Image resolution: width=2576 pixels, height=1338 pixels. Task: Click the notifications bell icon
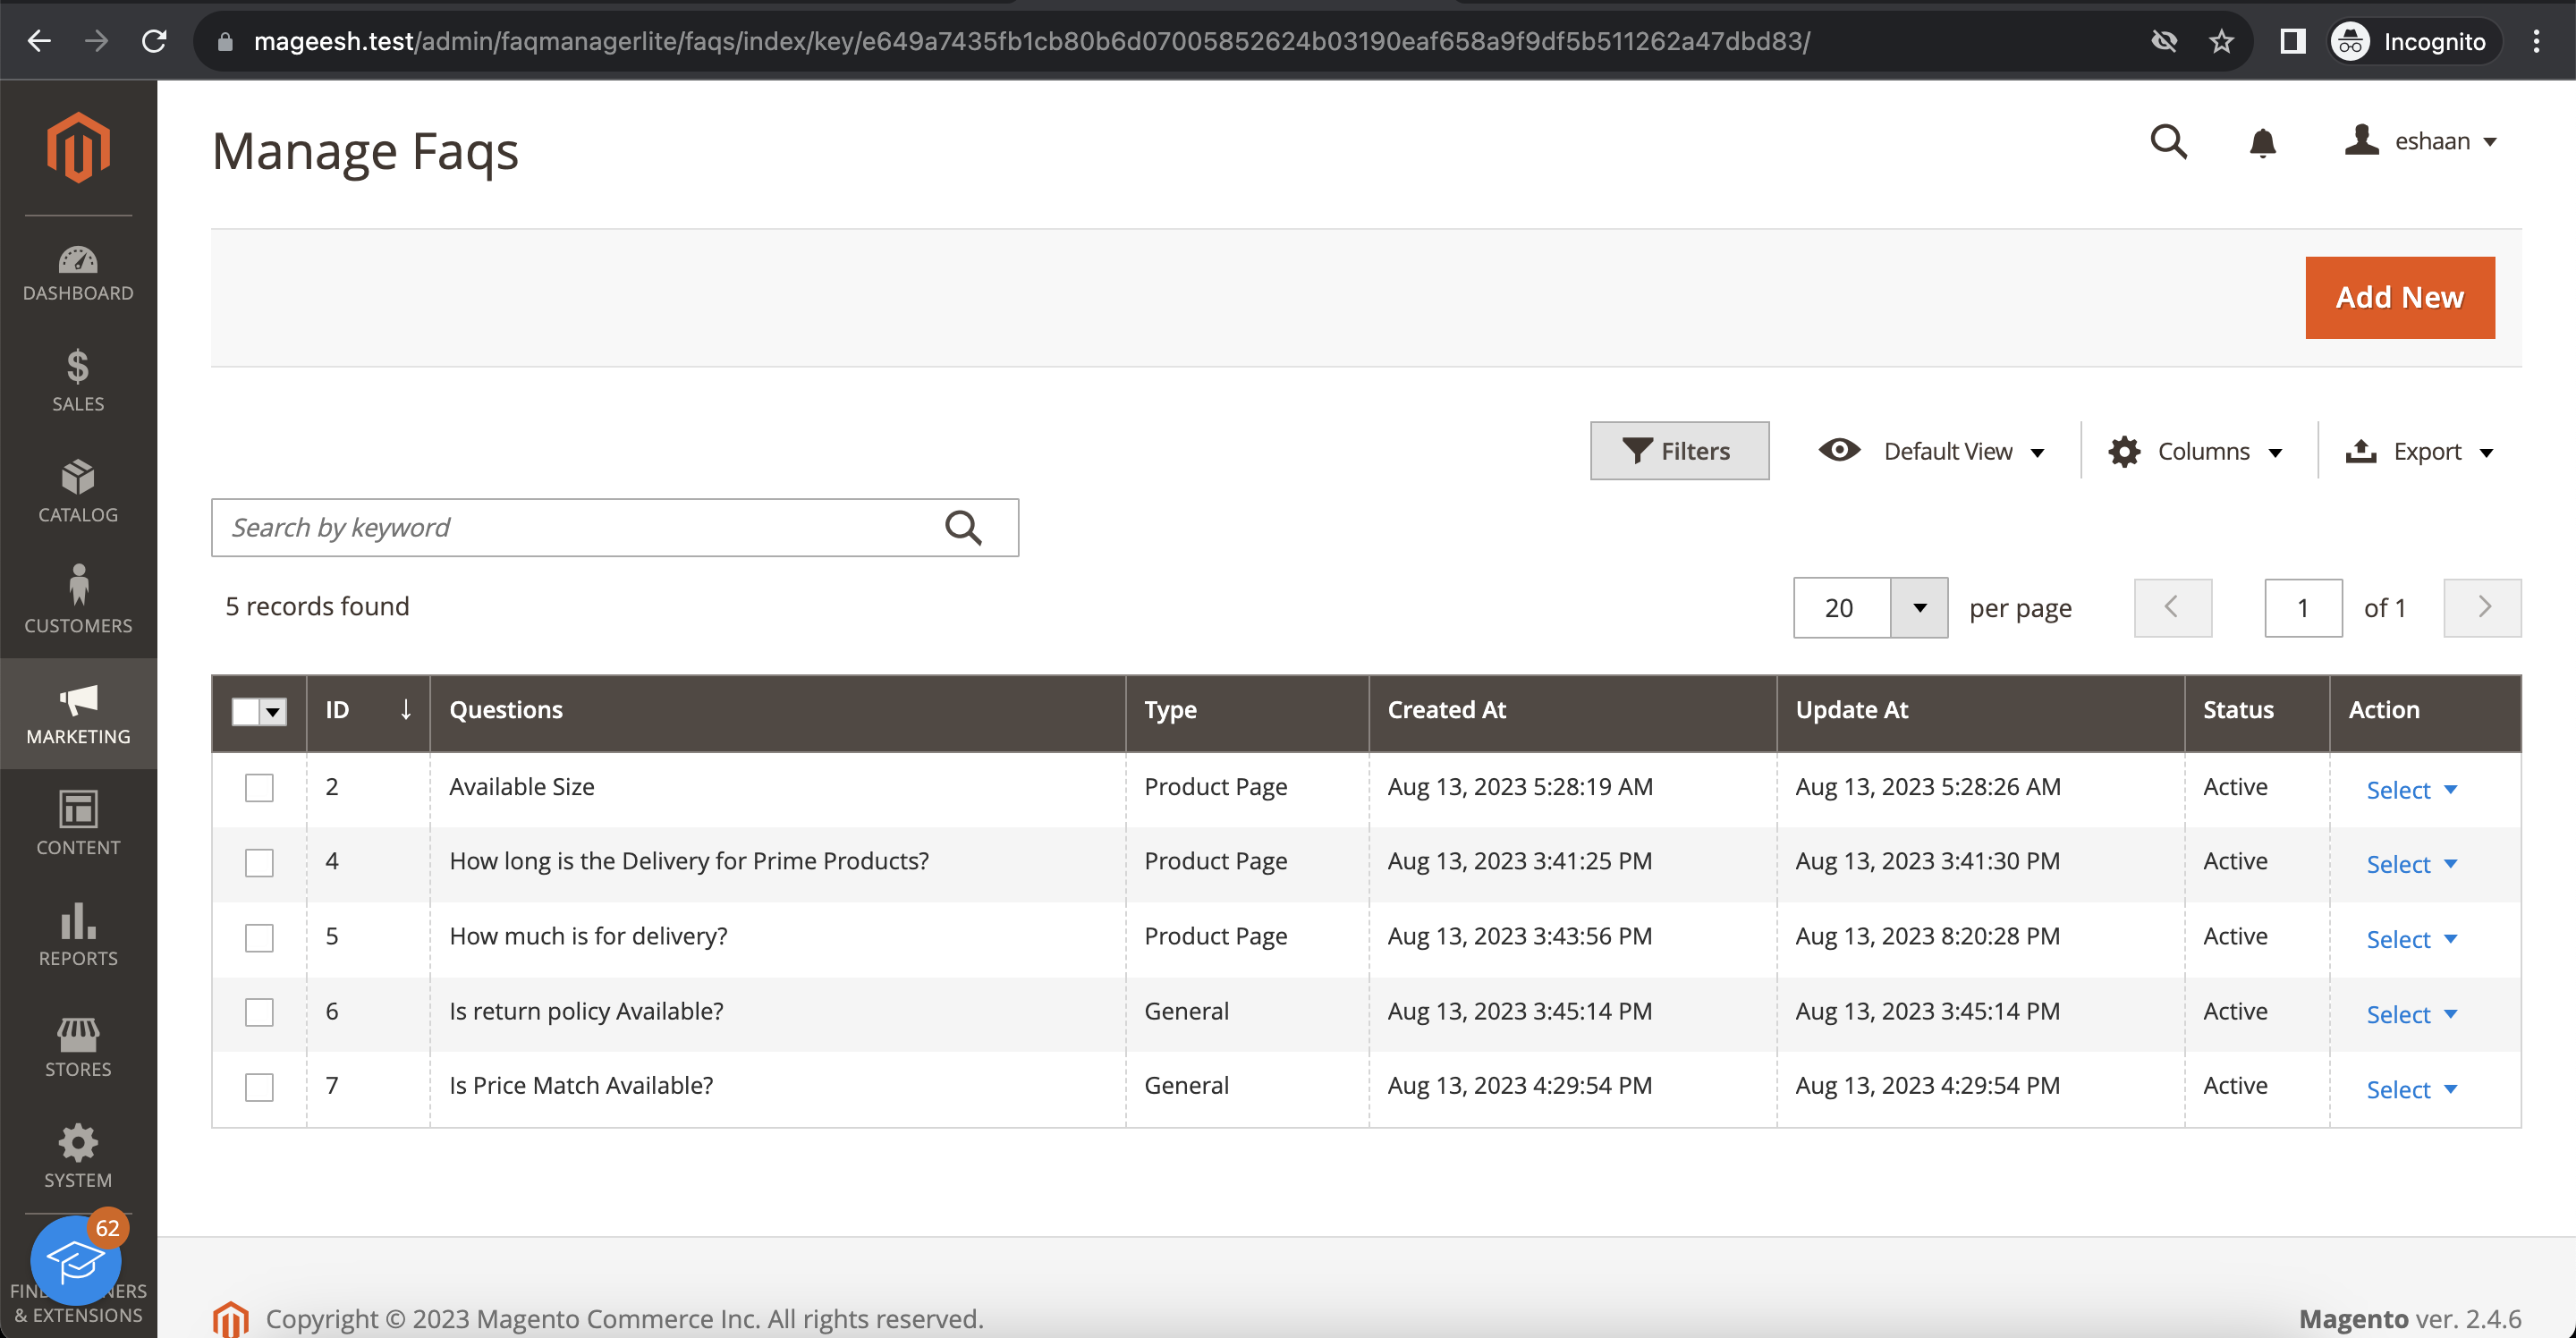coord(2262,143)
